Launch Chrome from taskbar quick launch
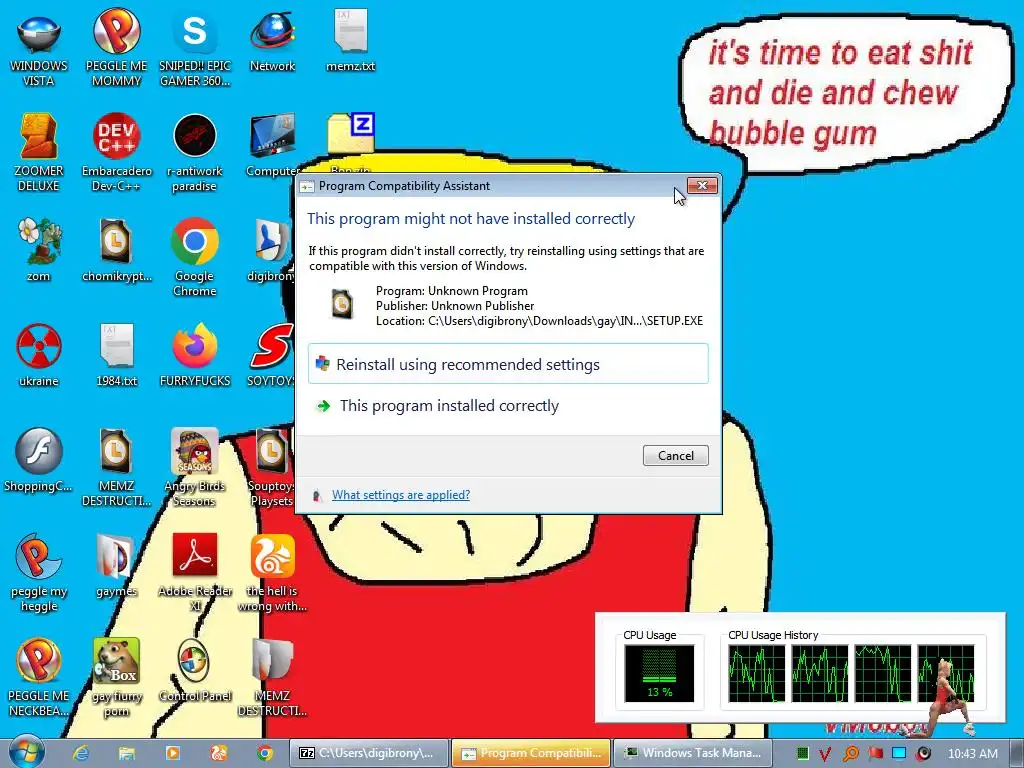The image size is (1024, 768). tap(264, 753)
